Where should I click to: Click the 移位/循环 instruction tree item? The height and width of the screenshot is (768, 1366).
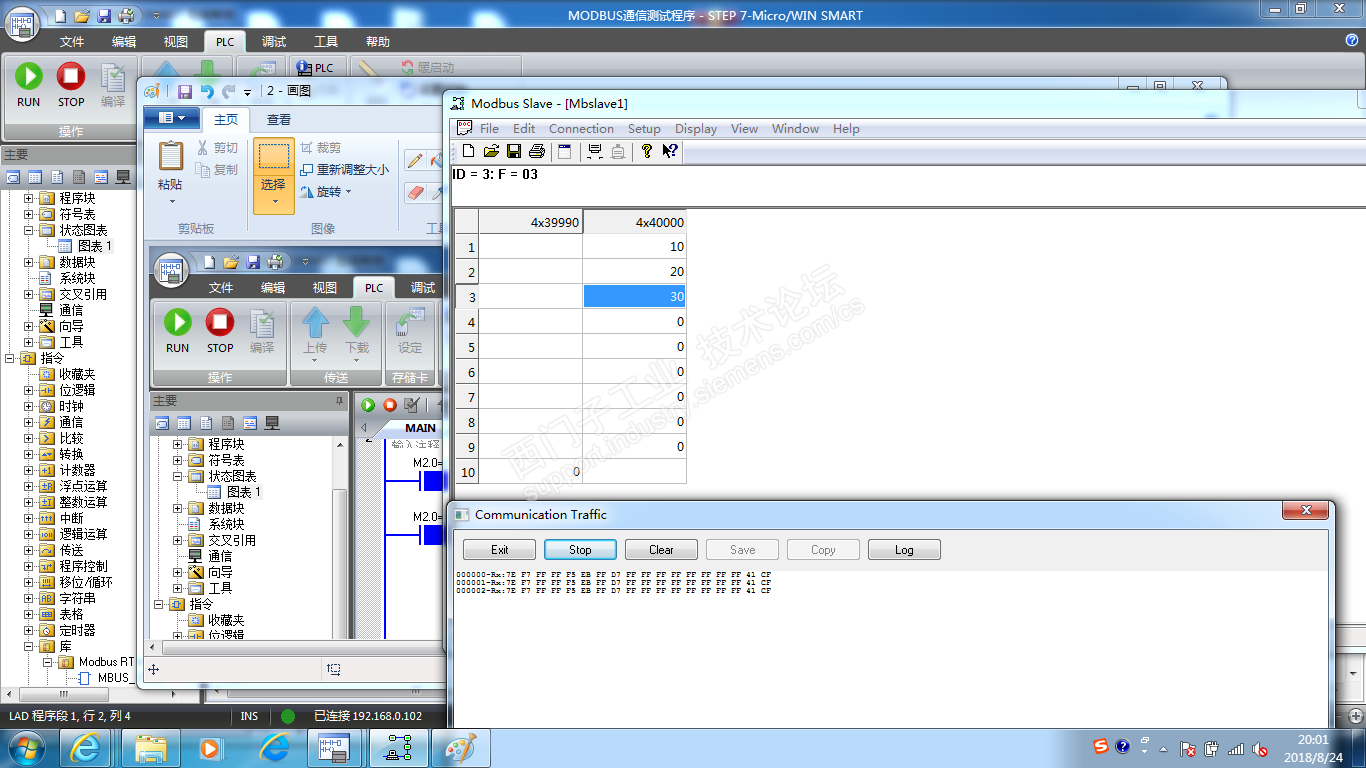[85, 582]
